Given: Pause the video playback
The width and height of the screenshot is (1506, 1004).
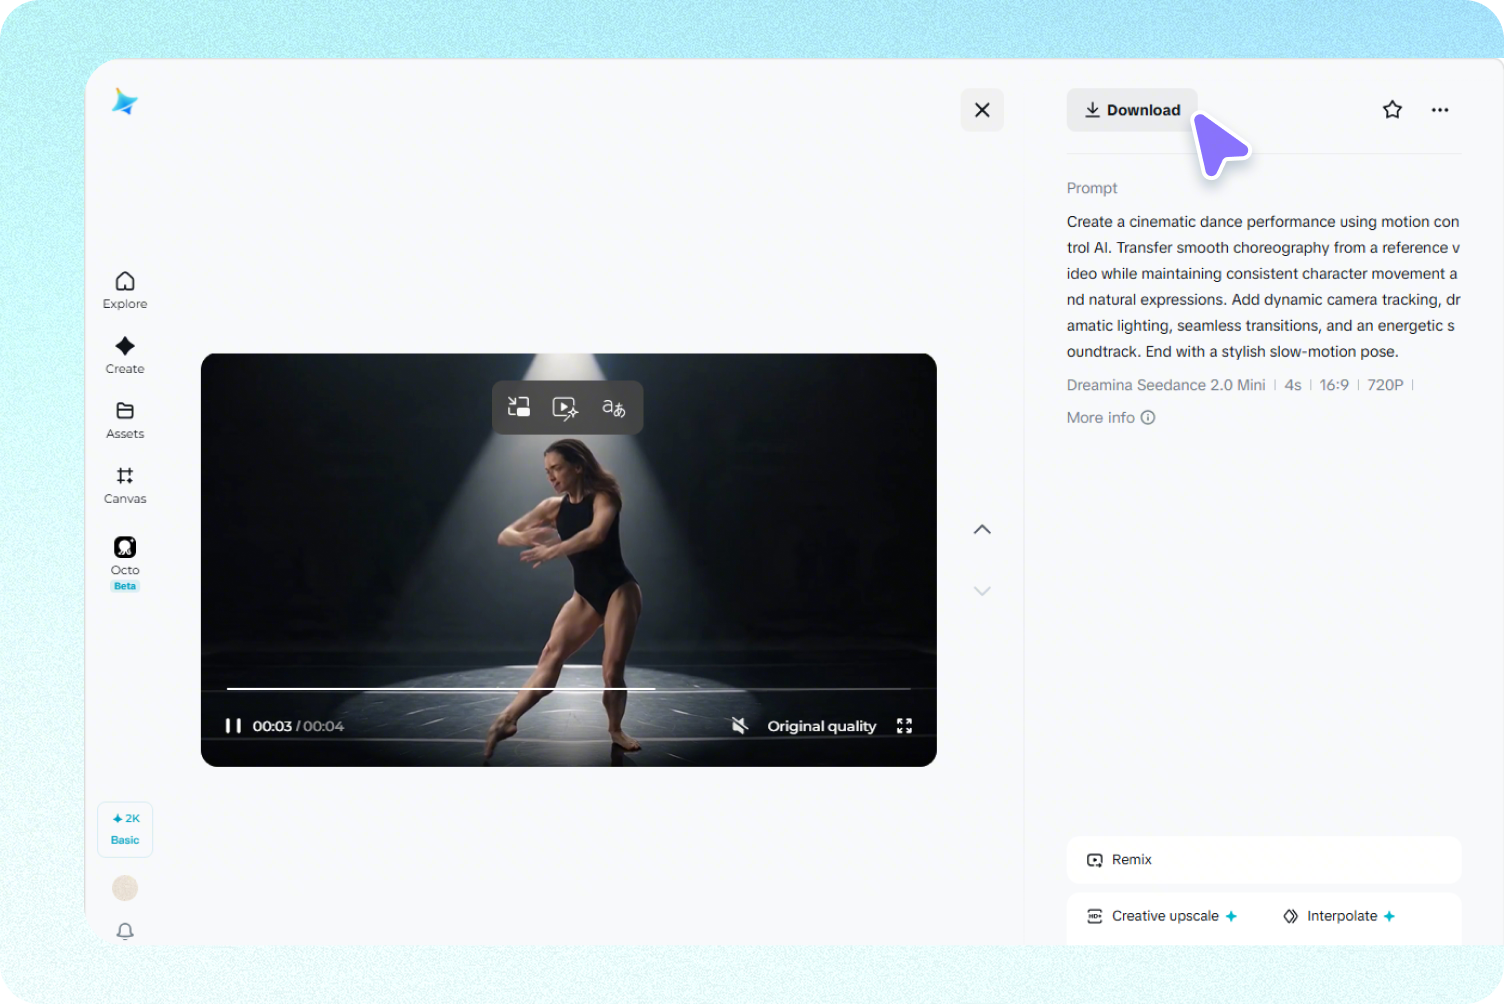Looking at the screenshot, I should point(233,726).
